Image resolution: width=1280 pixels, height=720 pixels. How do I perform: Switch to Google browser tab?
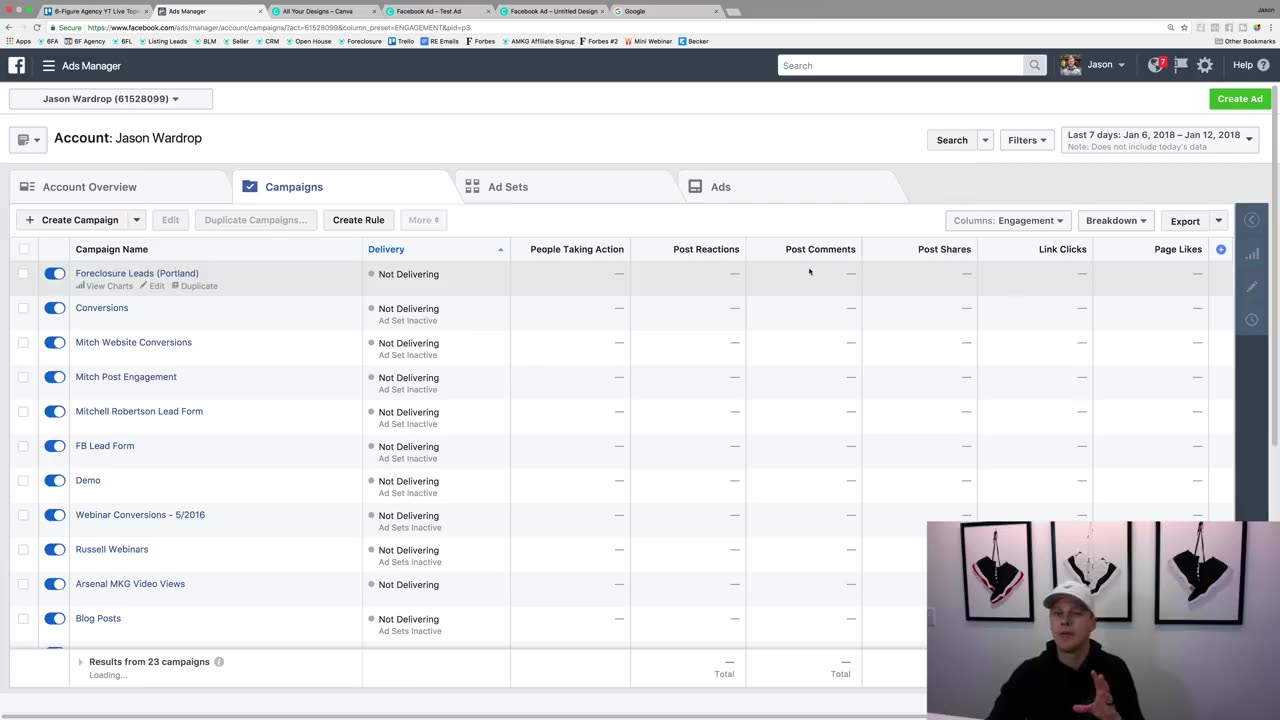click(665, 11)
